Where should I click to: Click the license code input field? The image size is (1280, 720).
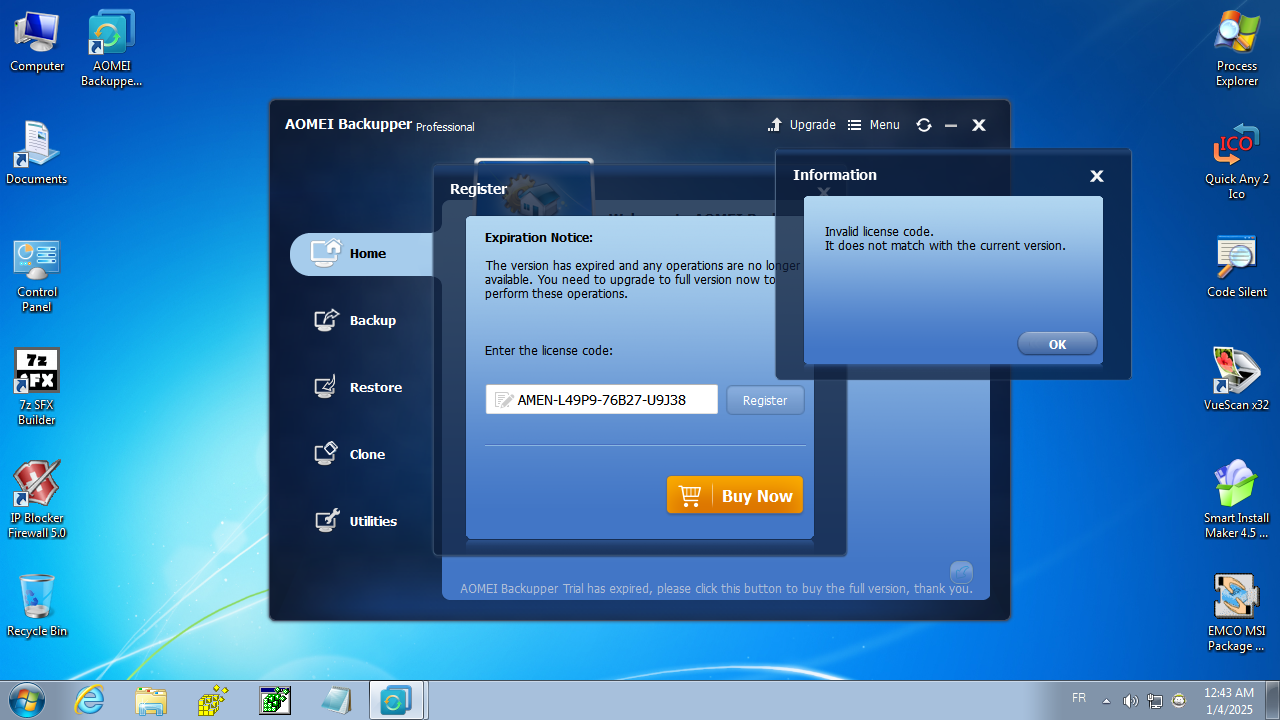coord(602,400)
